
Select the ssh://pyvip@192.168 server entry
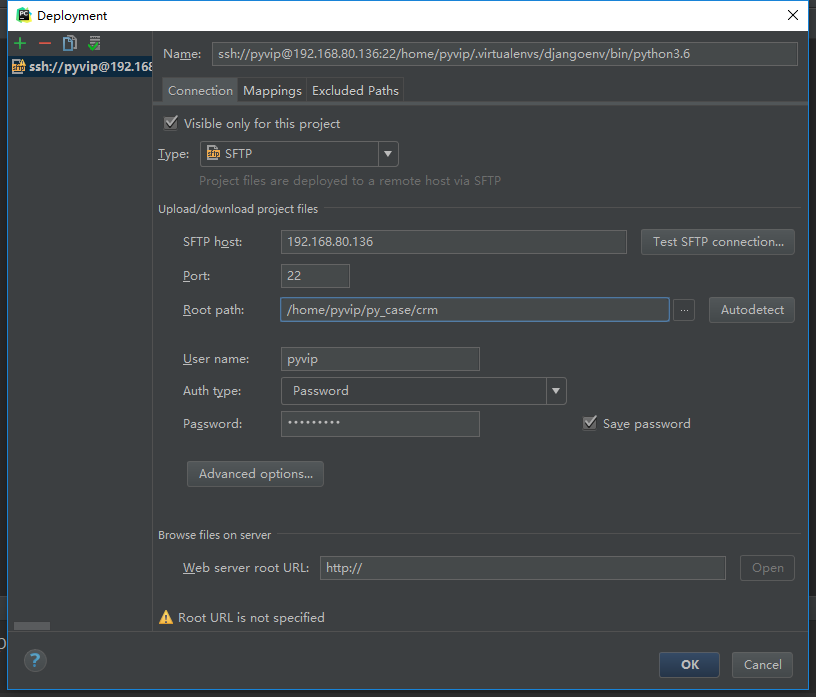81,67
